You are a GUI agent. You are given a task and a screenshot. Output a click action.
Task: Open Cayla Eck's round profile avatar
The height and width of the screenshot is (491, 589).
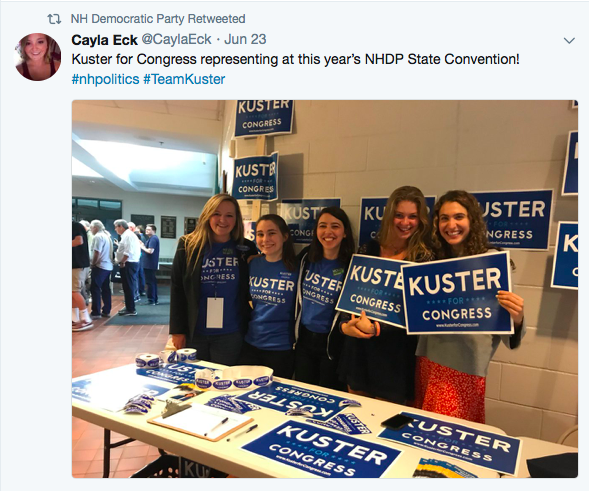click(x=38, y=57)
